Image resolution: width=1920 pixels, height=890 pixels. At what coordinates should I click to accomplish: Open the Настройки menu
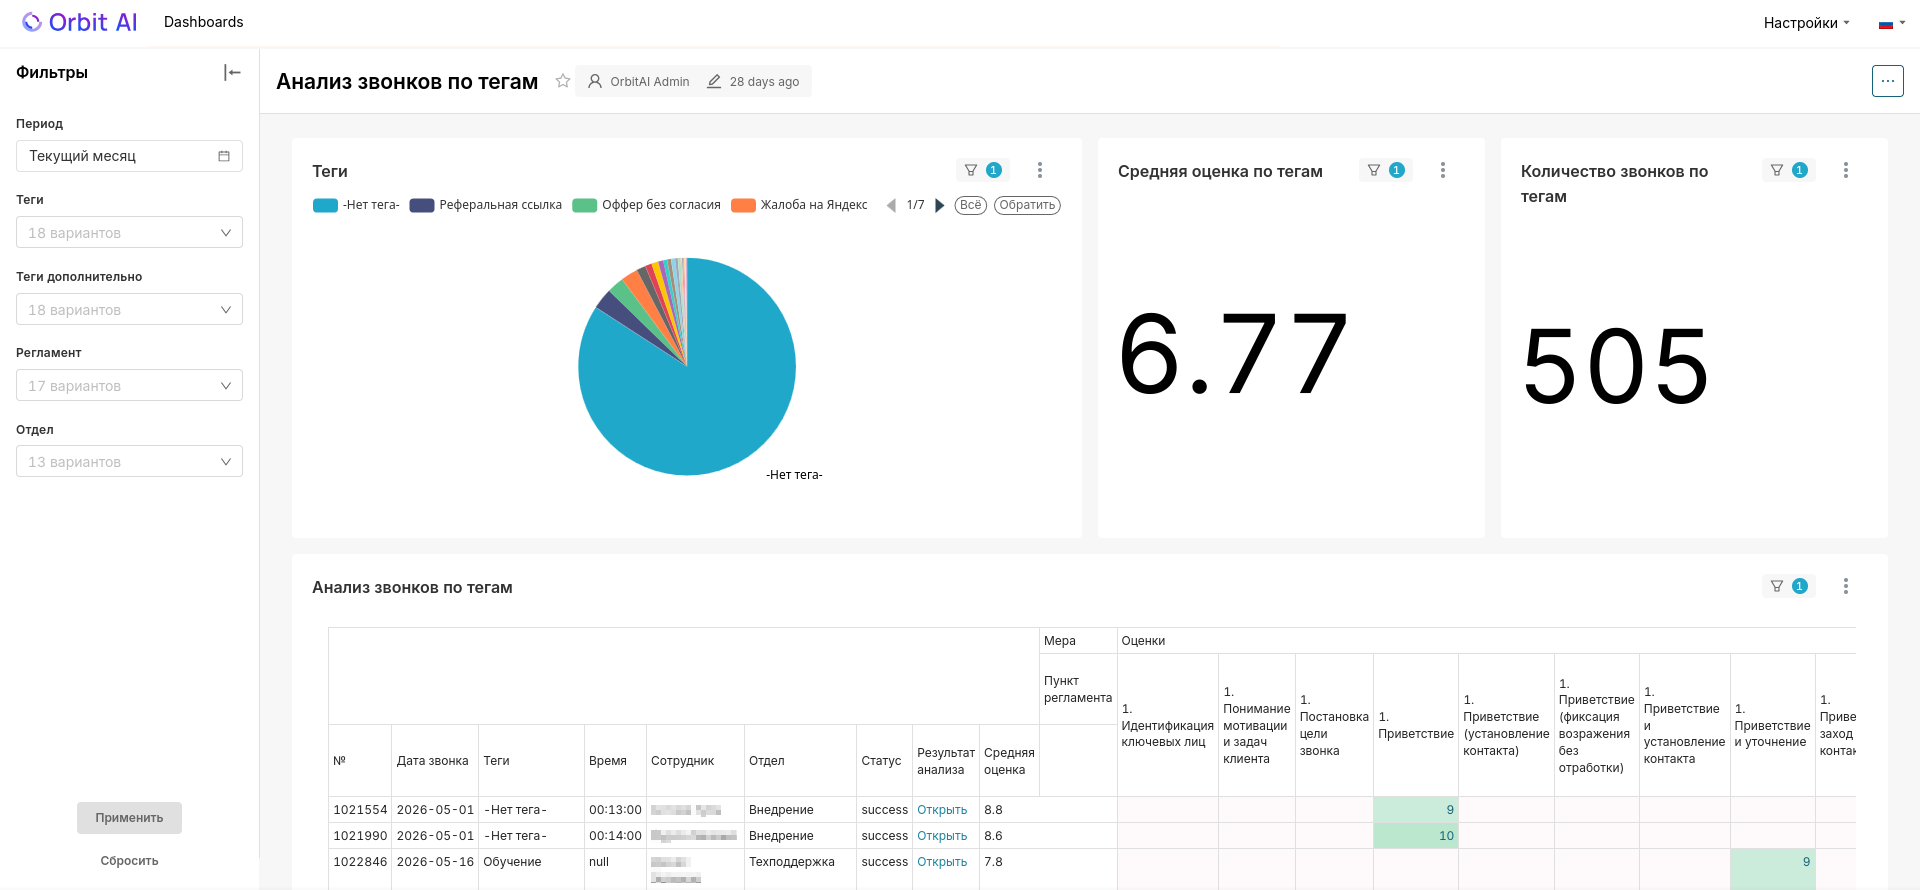coord(1806,23)
